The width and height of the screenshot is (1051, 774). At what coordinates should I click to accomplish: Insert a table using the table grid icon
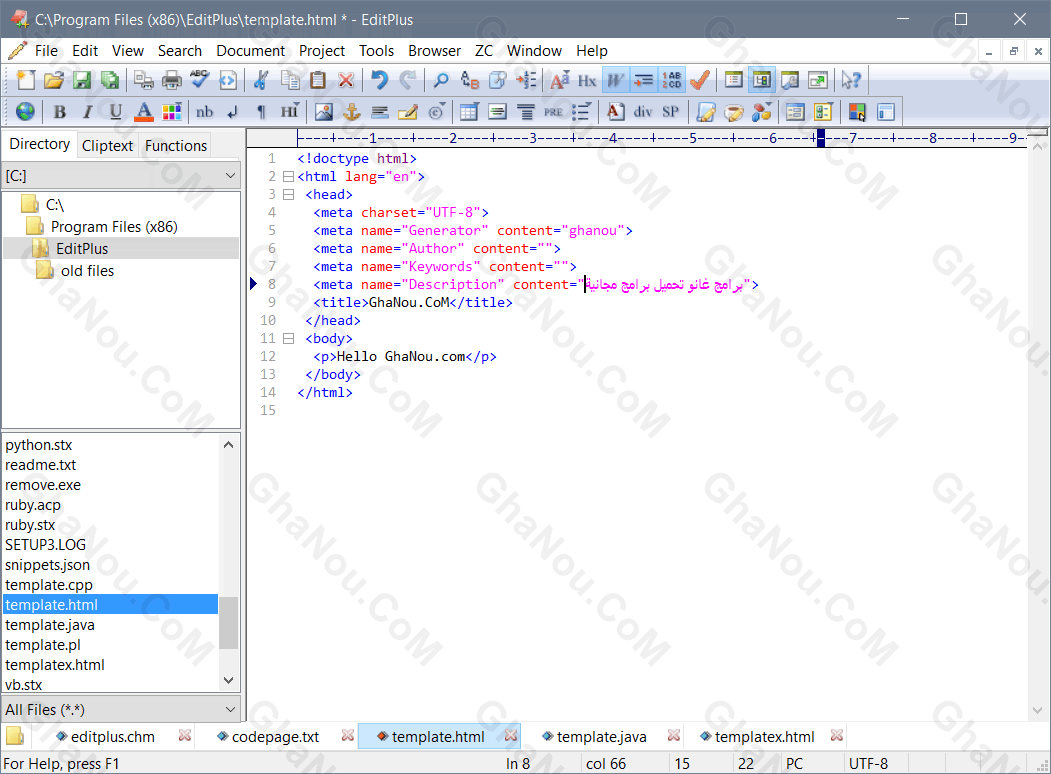click(469, 112)
